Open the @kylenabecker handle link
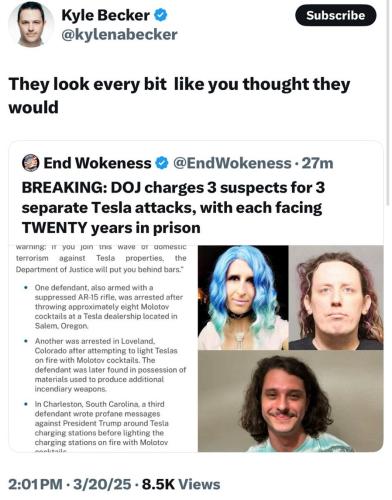Image resolution: width=392 pixels, height=500 pixels. coord(119,35)
